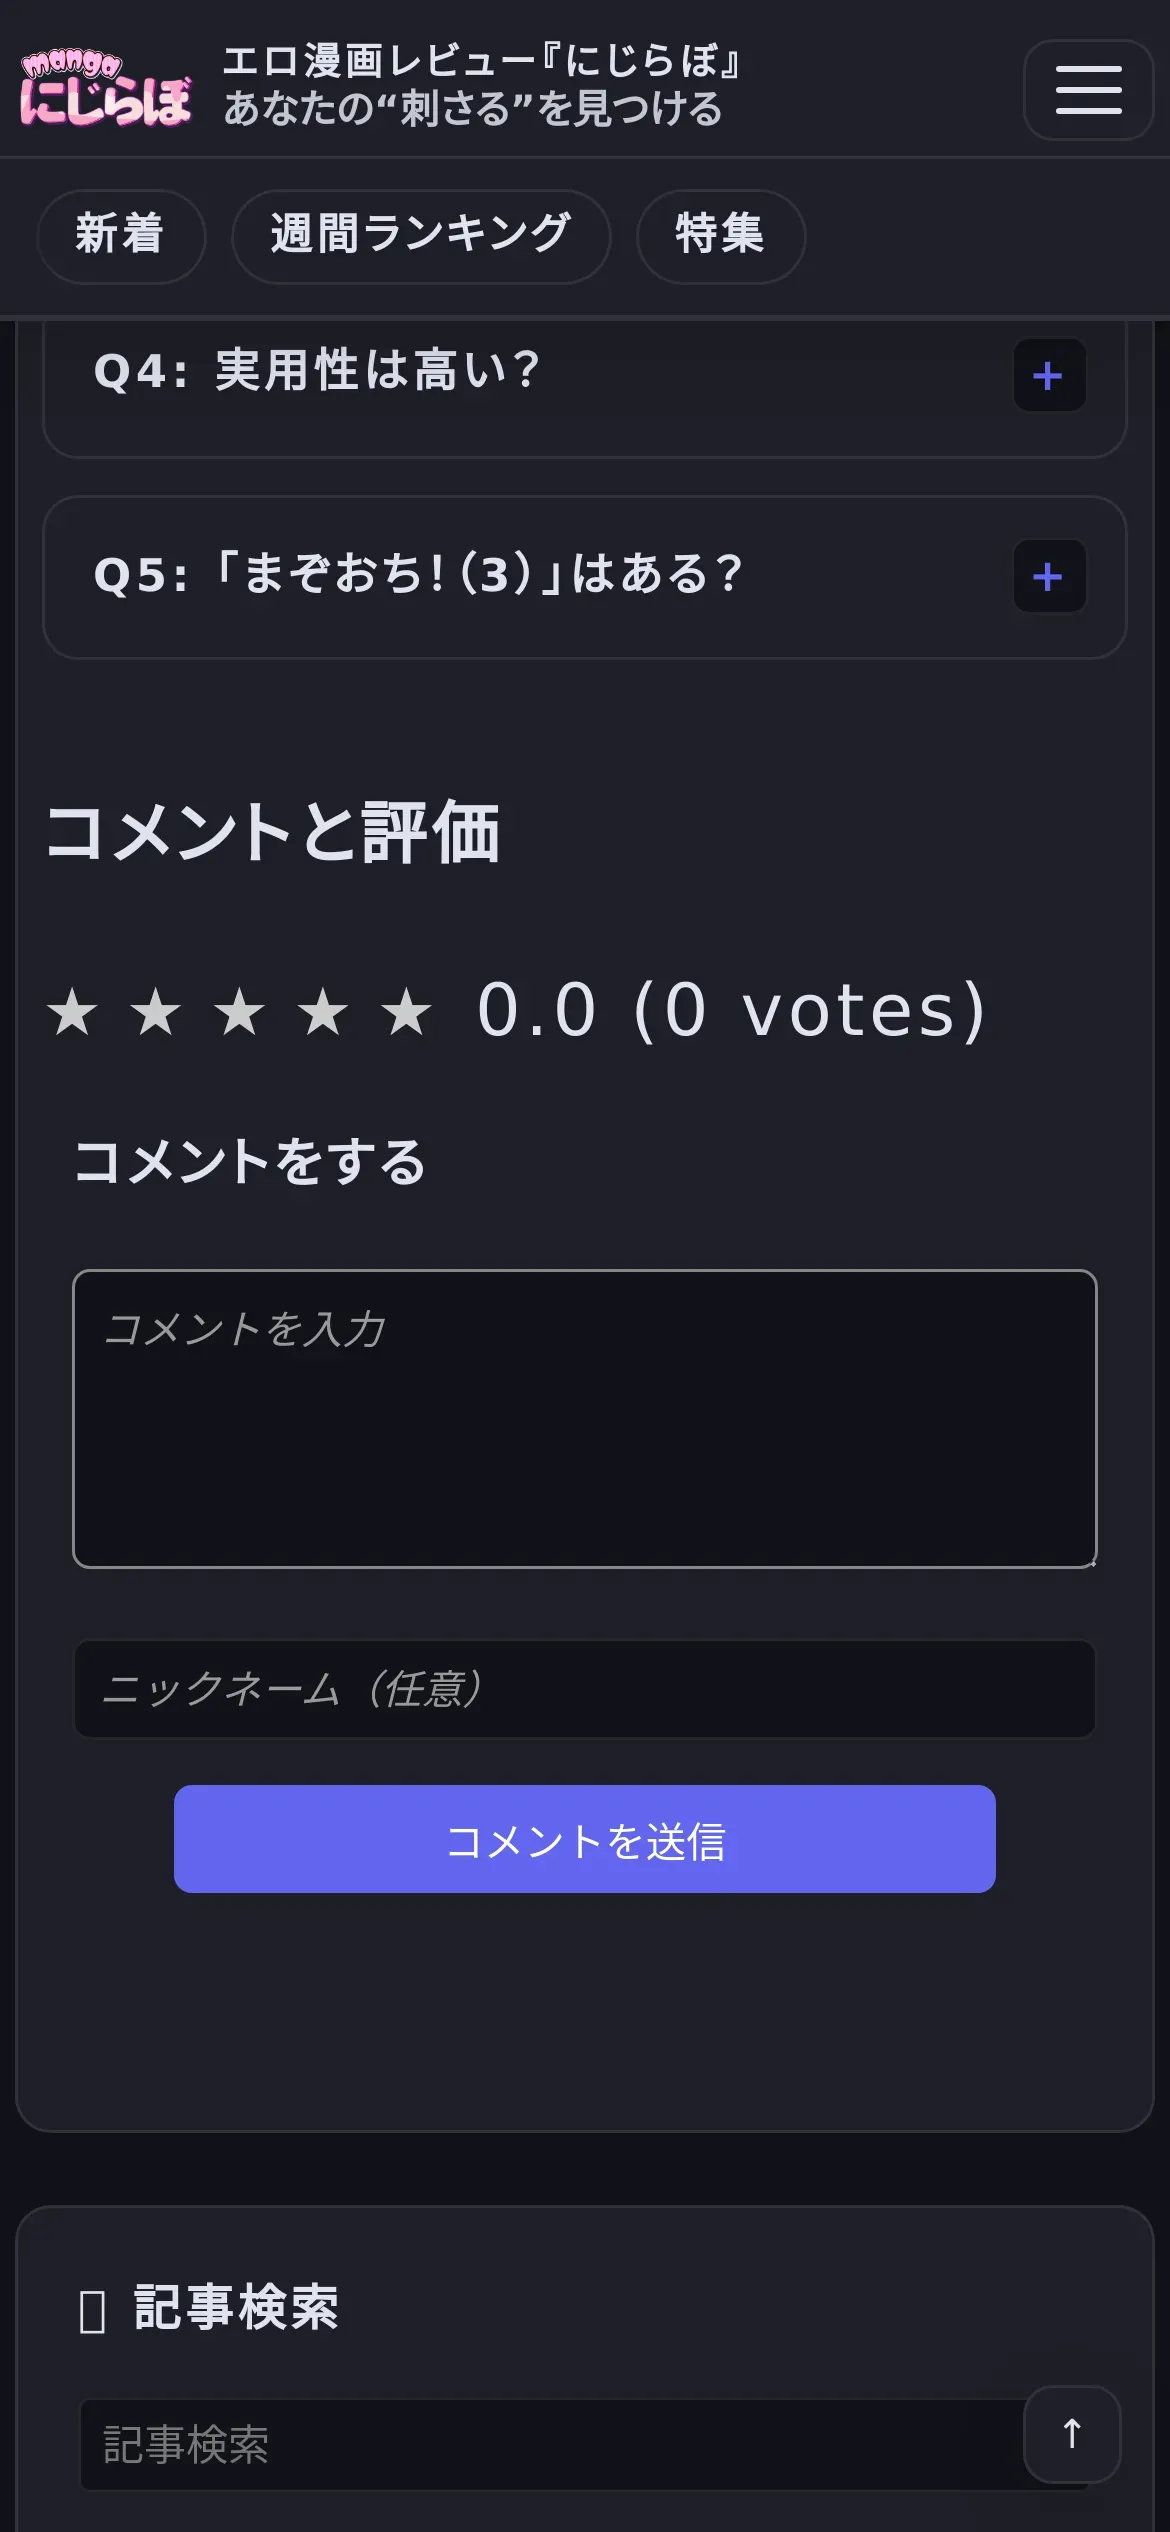1170x2532 pixels.
Task: Click the fourth rating star
Action: (x=323, y=1012)
